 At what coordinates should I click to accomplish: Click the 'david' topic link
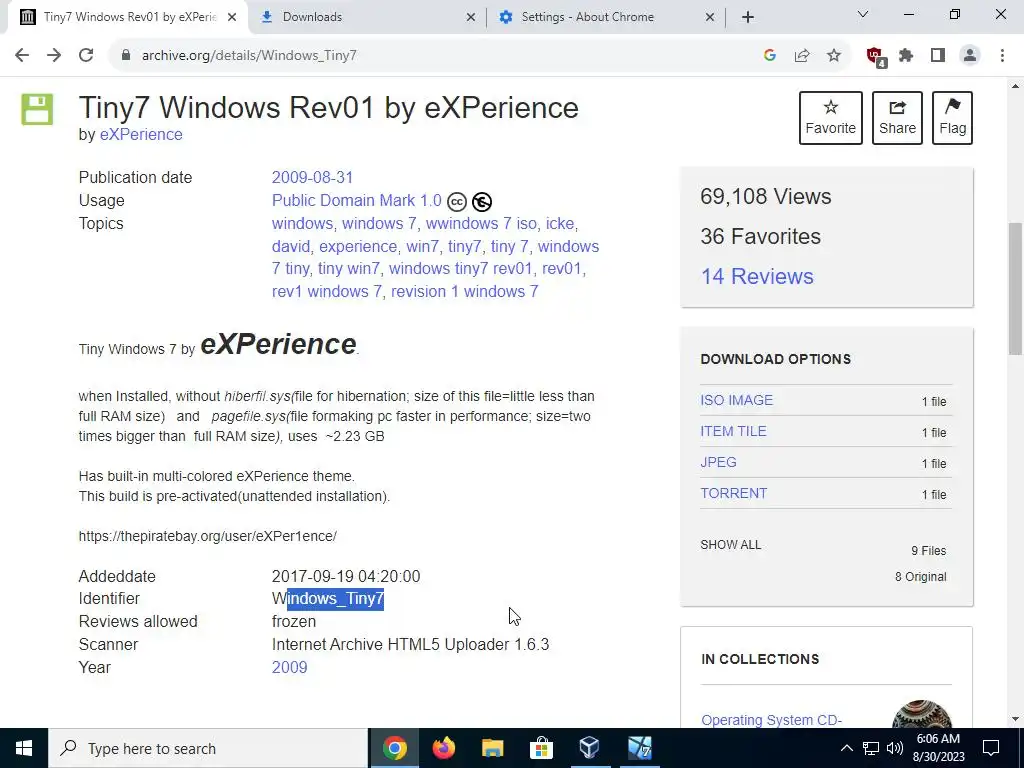click(291, 246)
